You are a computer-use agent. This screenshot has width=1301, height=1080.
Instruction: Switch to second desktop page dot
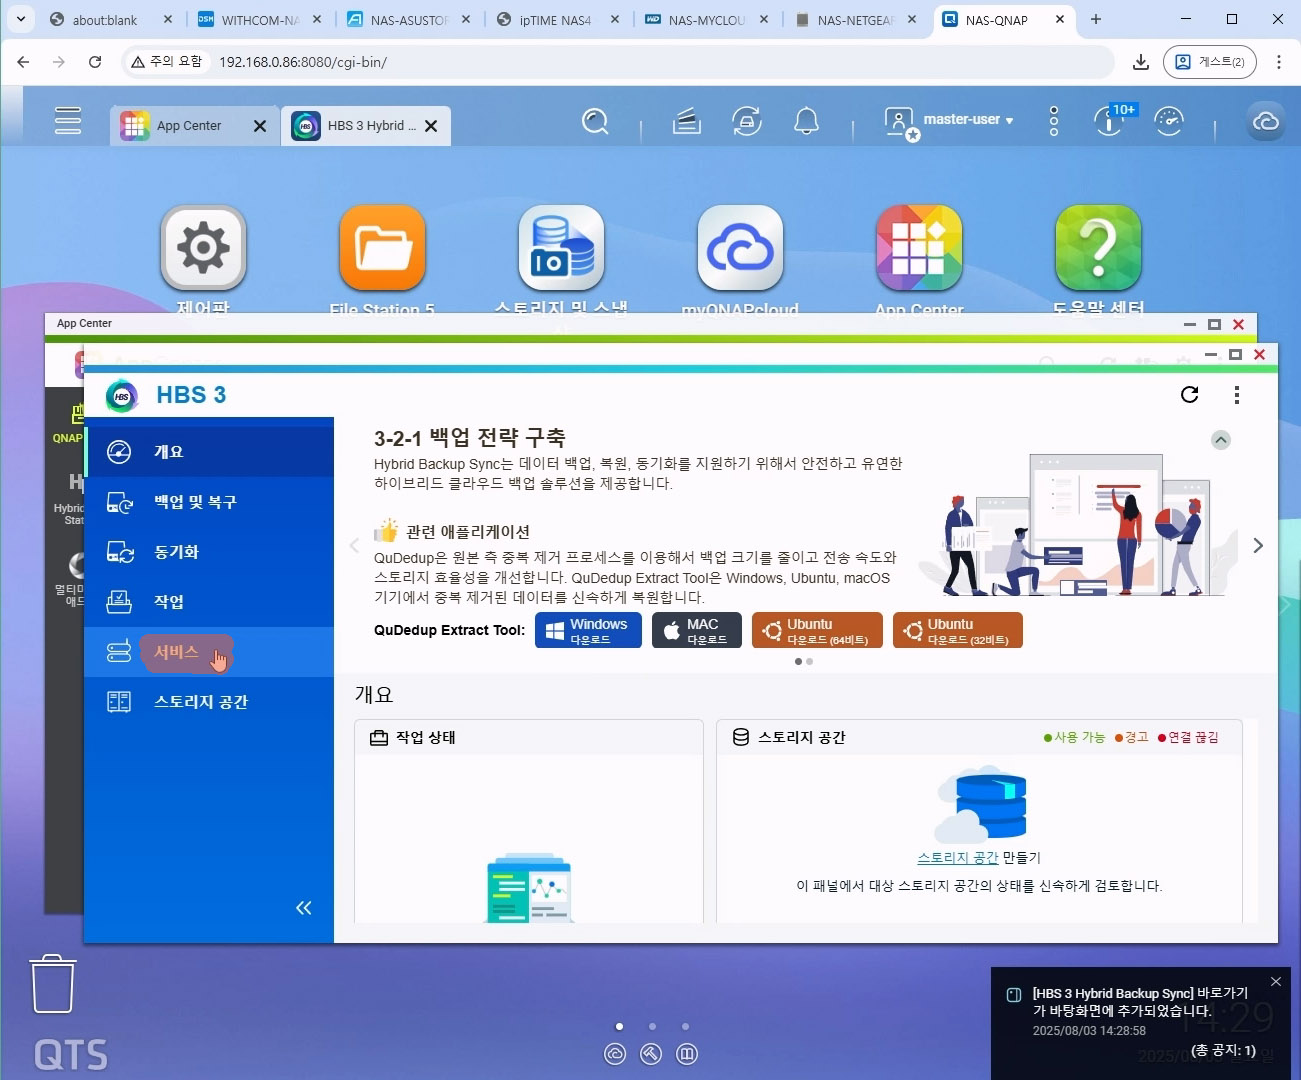652,1026
